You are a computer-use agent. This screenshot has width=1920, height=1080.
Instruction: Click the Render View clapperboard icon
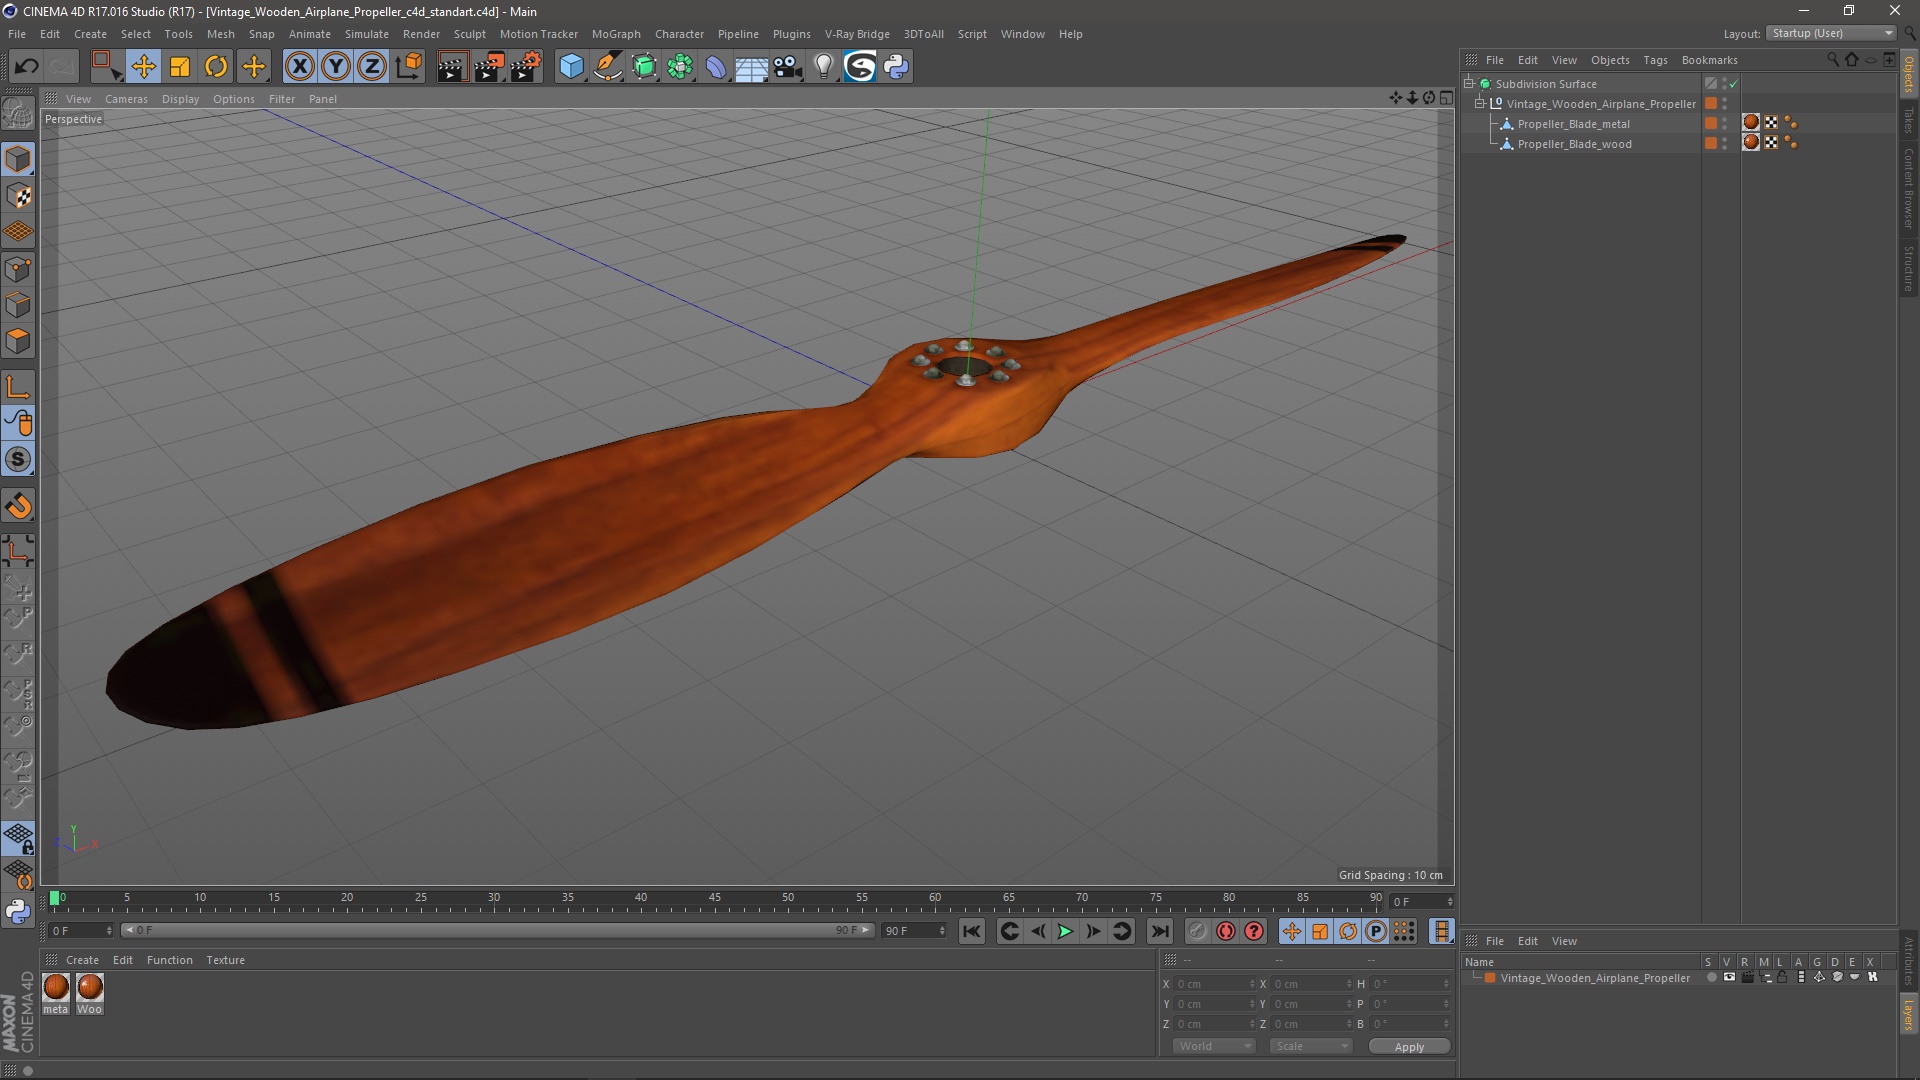coord(451,67)
